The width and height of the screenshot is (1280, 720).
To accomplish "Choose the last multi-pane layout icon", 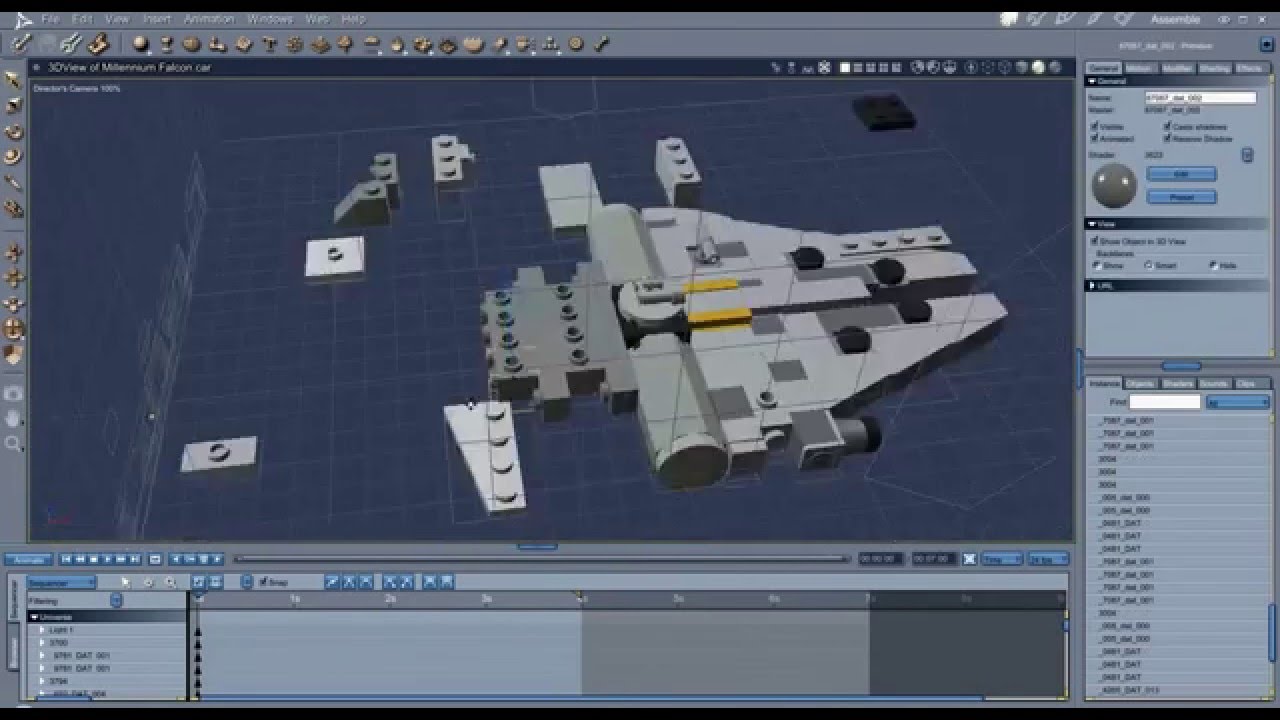I will tap(895, 68).
